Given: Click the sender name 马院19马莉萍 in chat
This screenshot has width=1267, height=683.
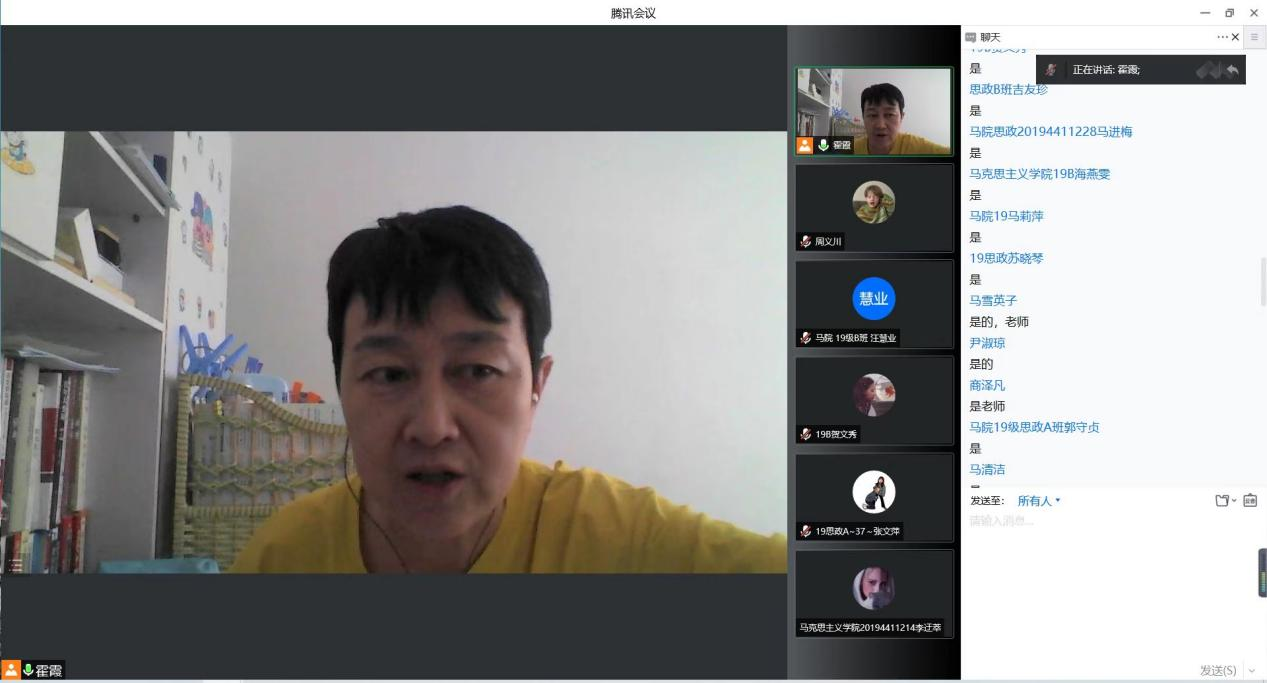Looking at the screenshot, I should click(x=1006, y=216).
